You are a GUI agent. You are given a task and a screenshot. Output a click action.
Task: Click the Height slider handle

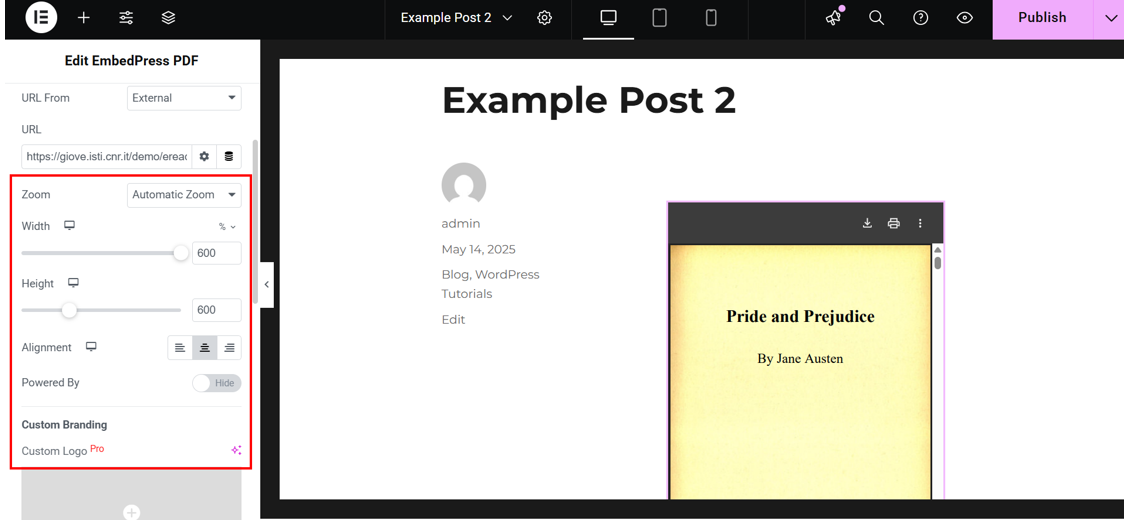point(69,310)
